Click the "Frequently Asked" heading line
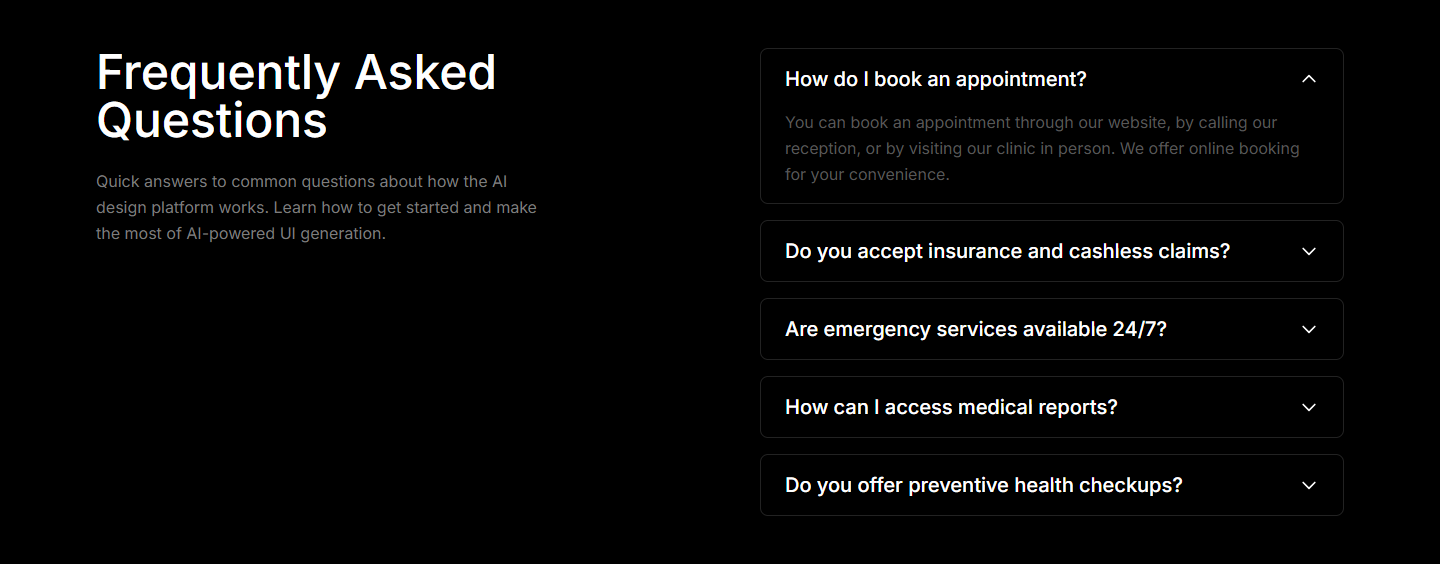This screenshot has height=564, width=1440. pyautogui.click(x=296, y=73)
